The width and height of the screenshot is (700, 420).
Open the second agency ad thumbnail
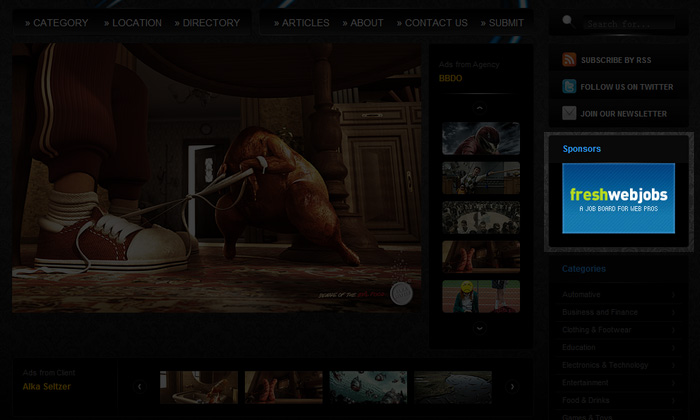click(481, 178)
